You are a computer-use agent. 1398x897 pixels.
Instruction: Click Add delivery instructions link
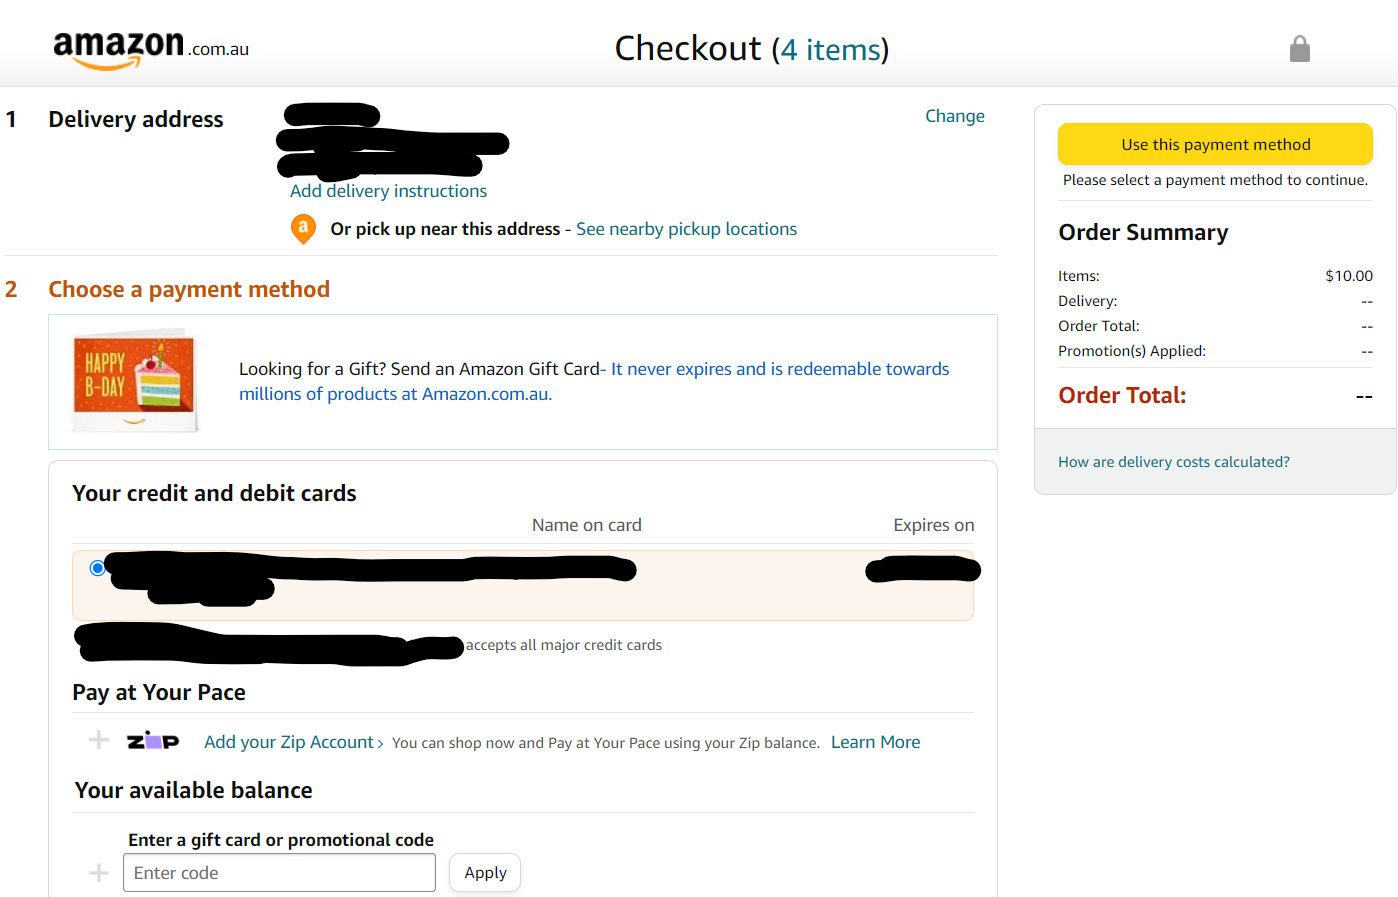389,191
